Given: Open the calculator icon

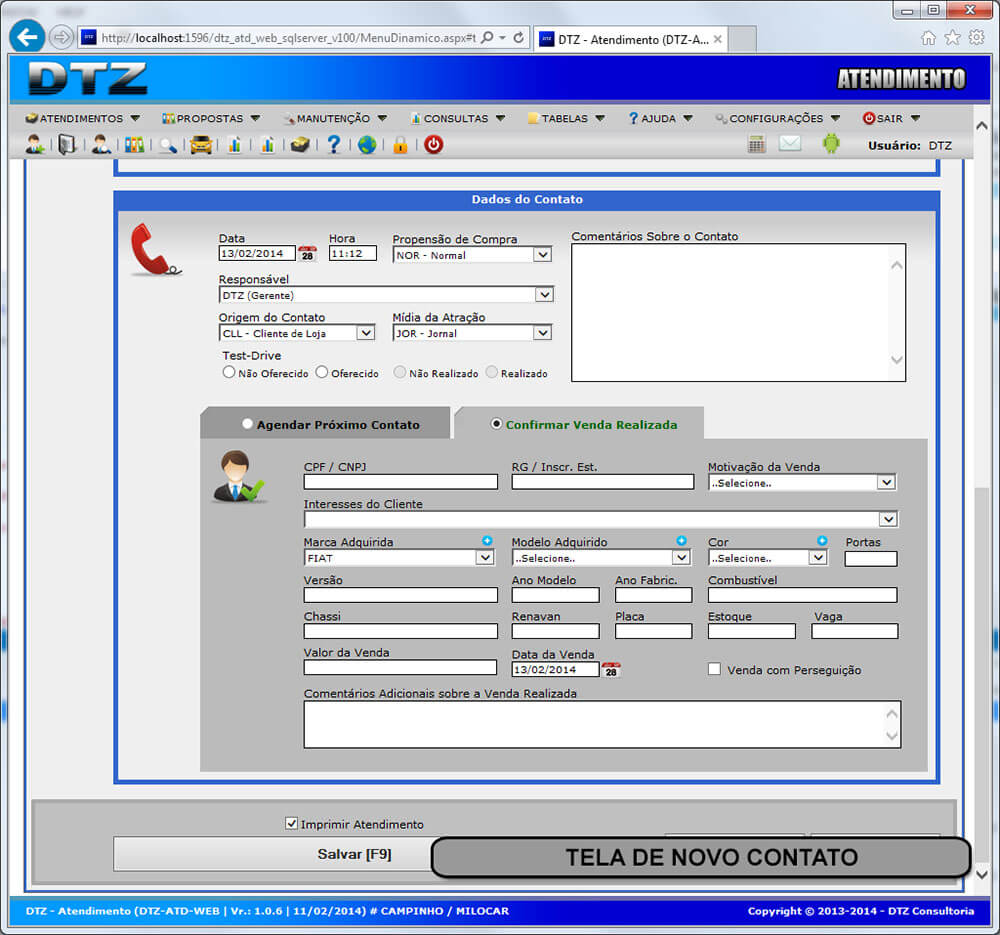Looking at the screenshot, I should 757,144.
